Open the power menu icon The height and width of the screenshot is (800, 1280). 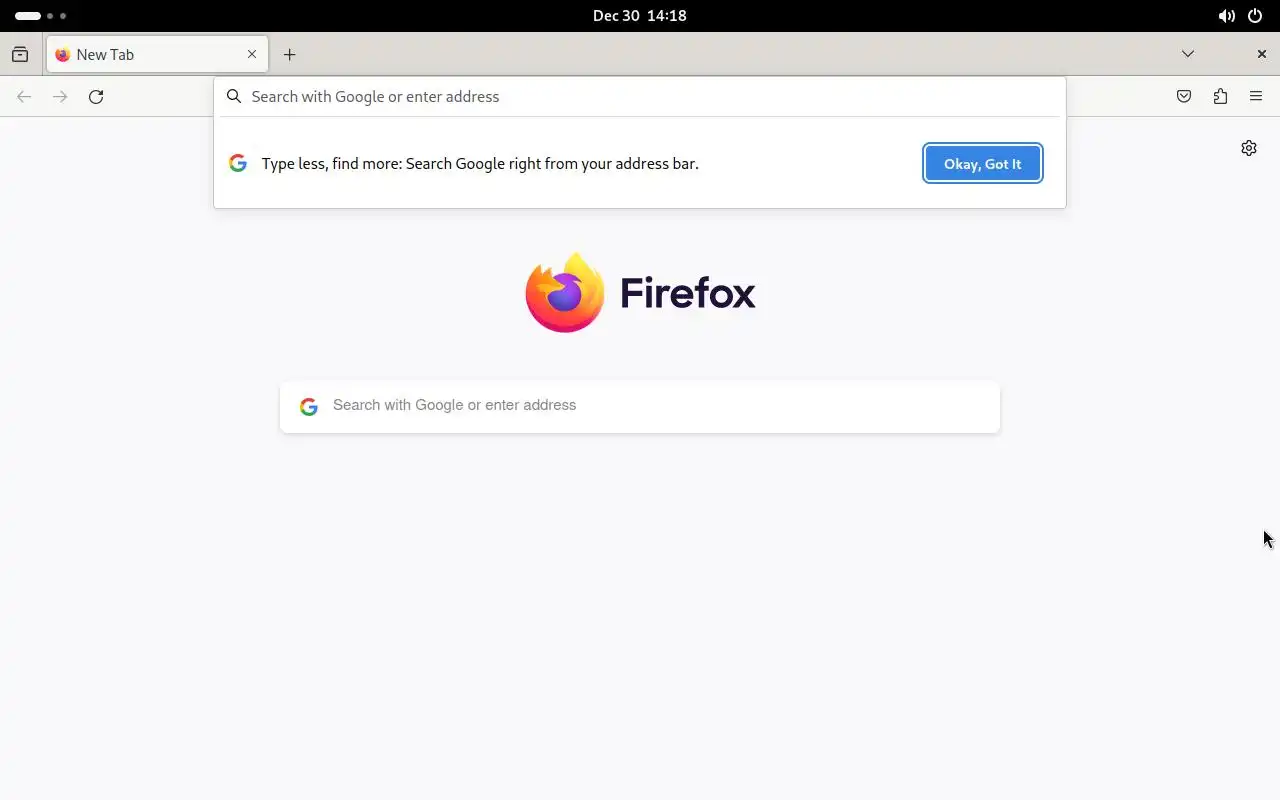point(1255,16)
